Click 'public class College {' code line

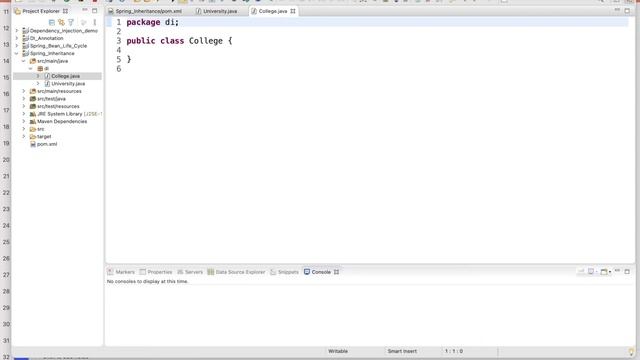coord(179,41)
